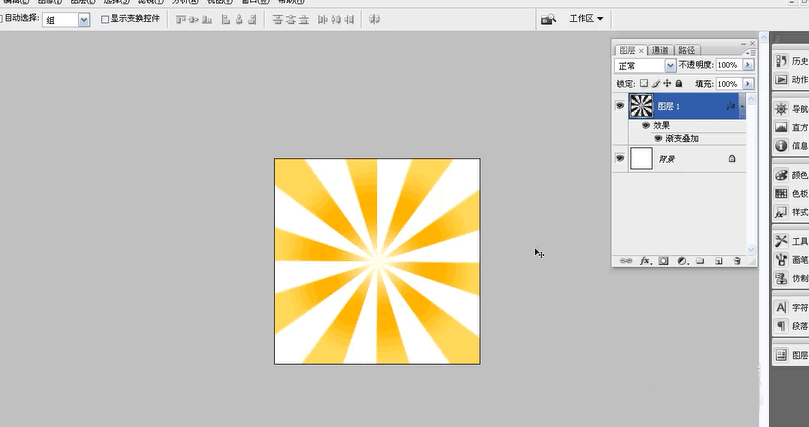
Task: Click the link layers icon in Layers panel
Action: 625,261
